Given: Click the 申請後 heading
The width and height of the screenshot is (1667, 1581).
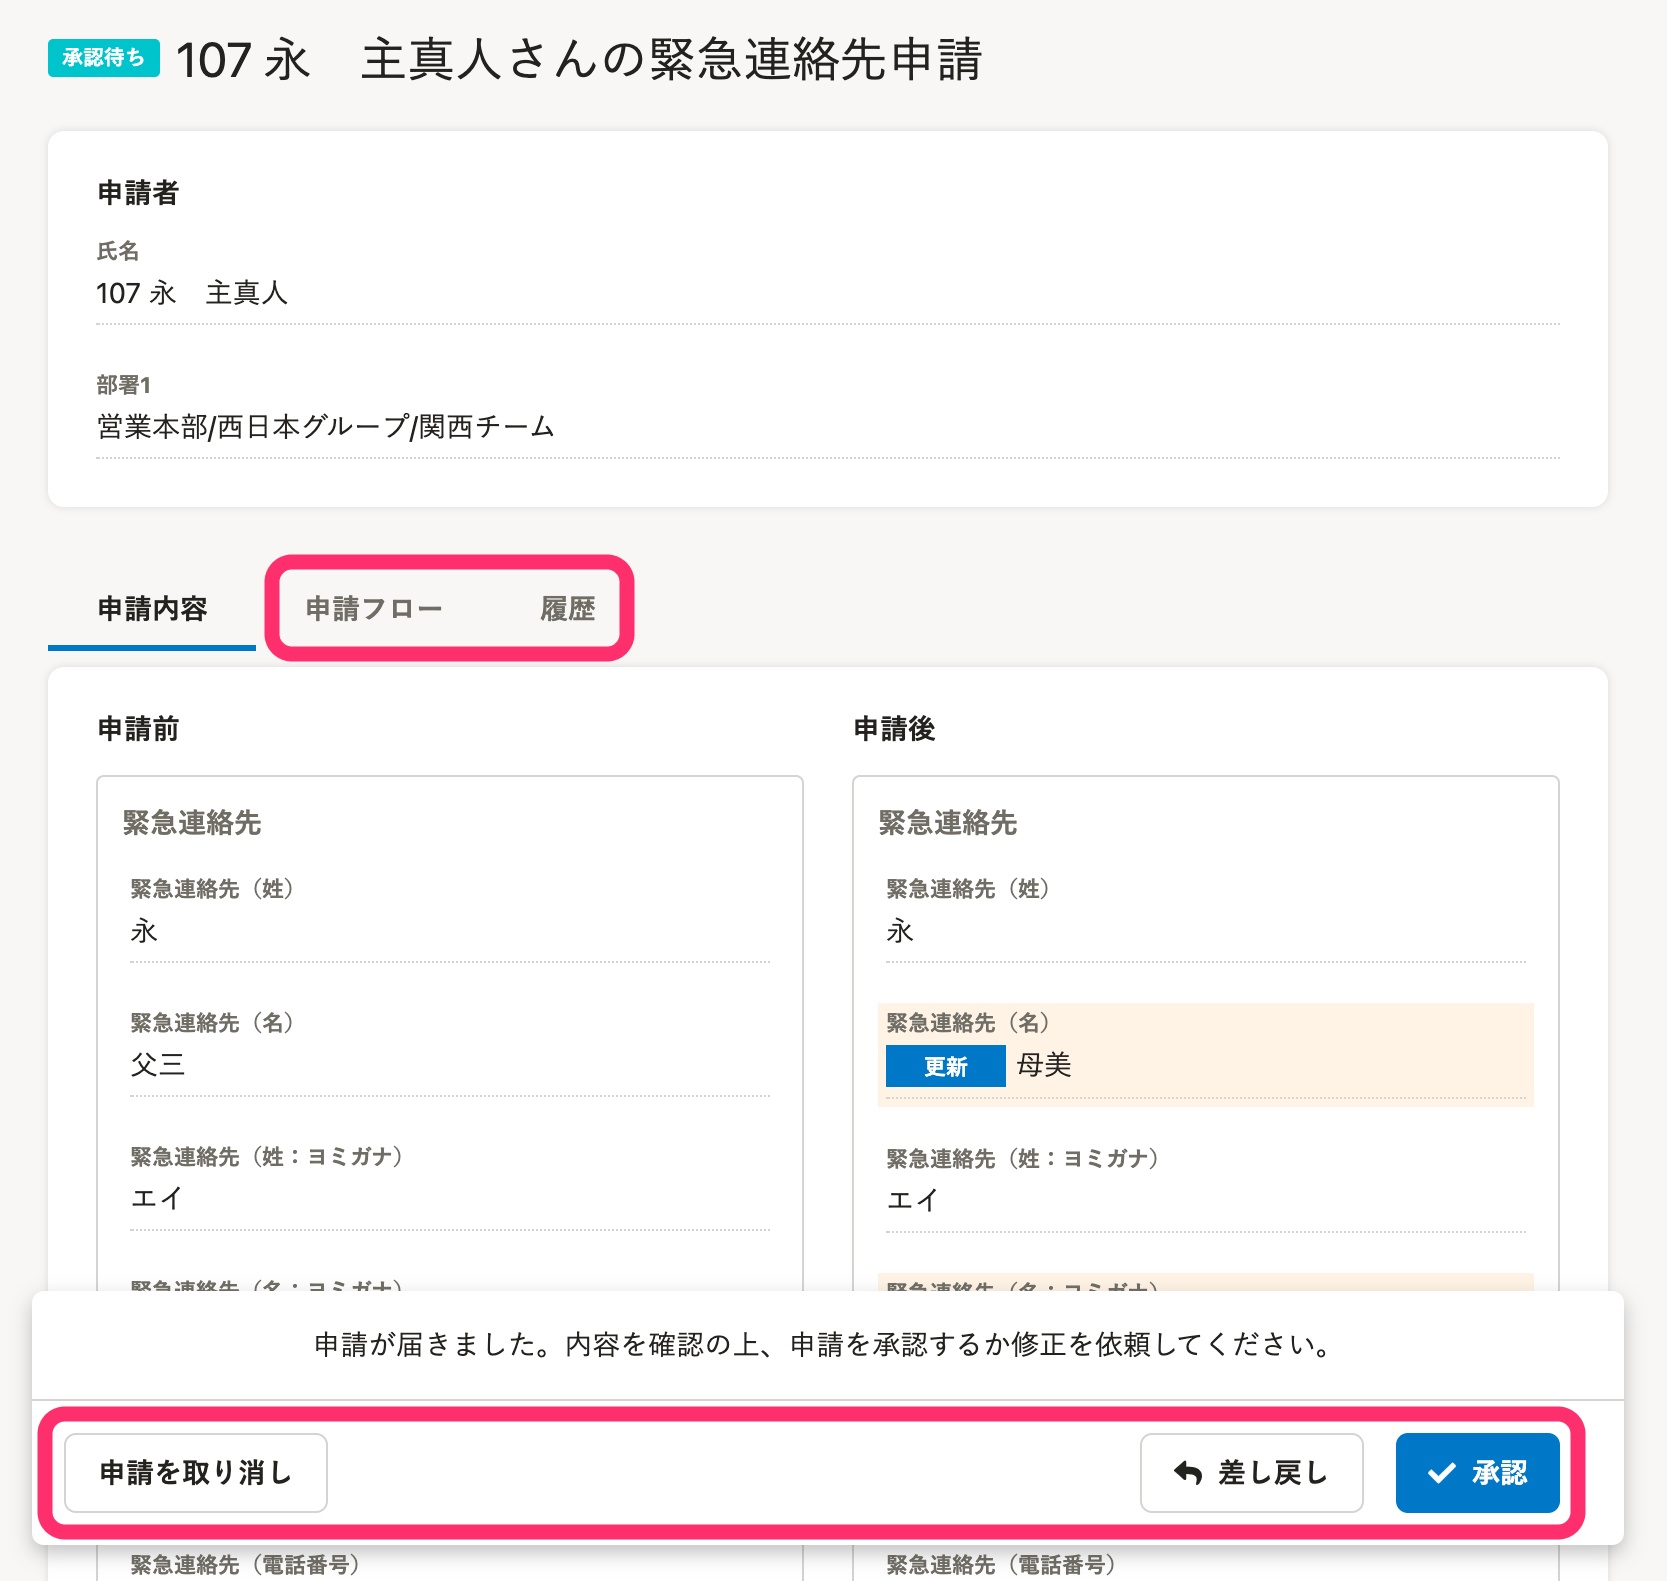Looking at the screenshot, I should (894, 729).
